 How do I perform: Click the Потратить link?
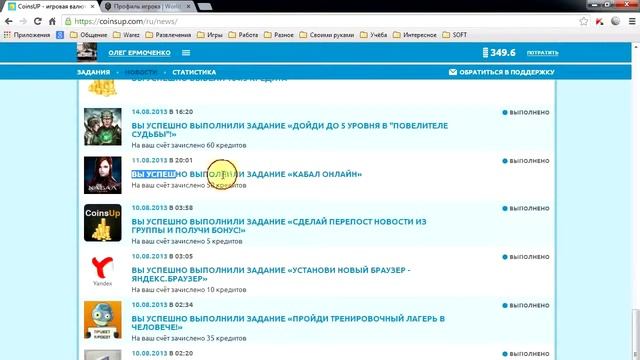542,53
